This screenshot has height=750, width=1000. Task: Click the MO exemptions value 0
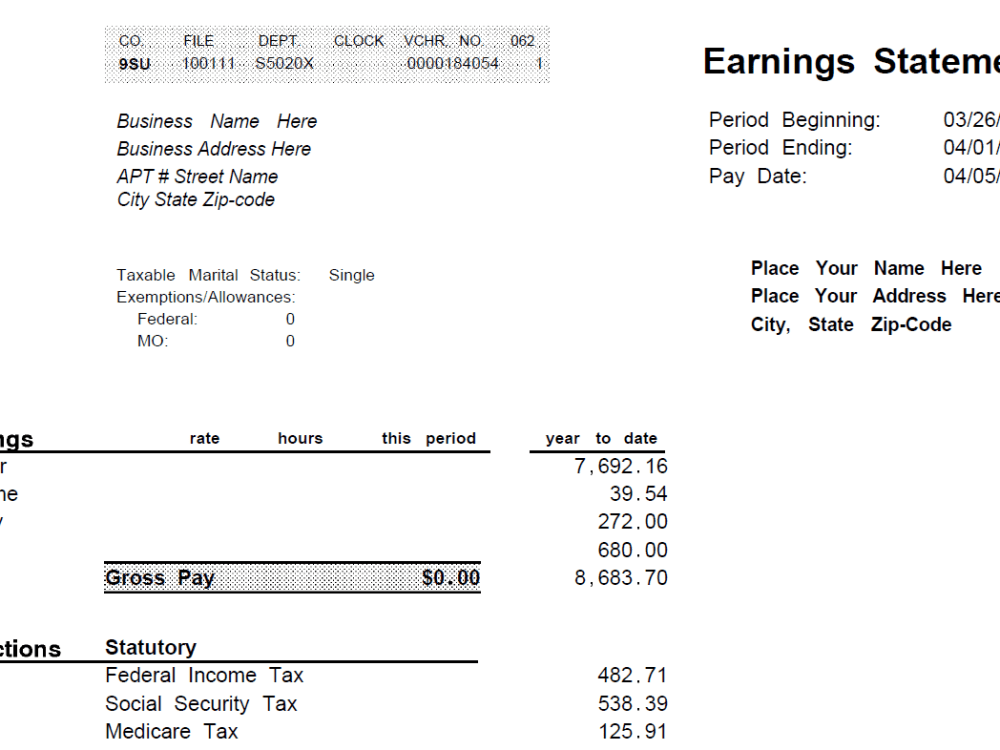289,340
